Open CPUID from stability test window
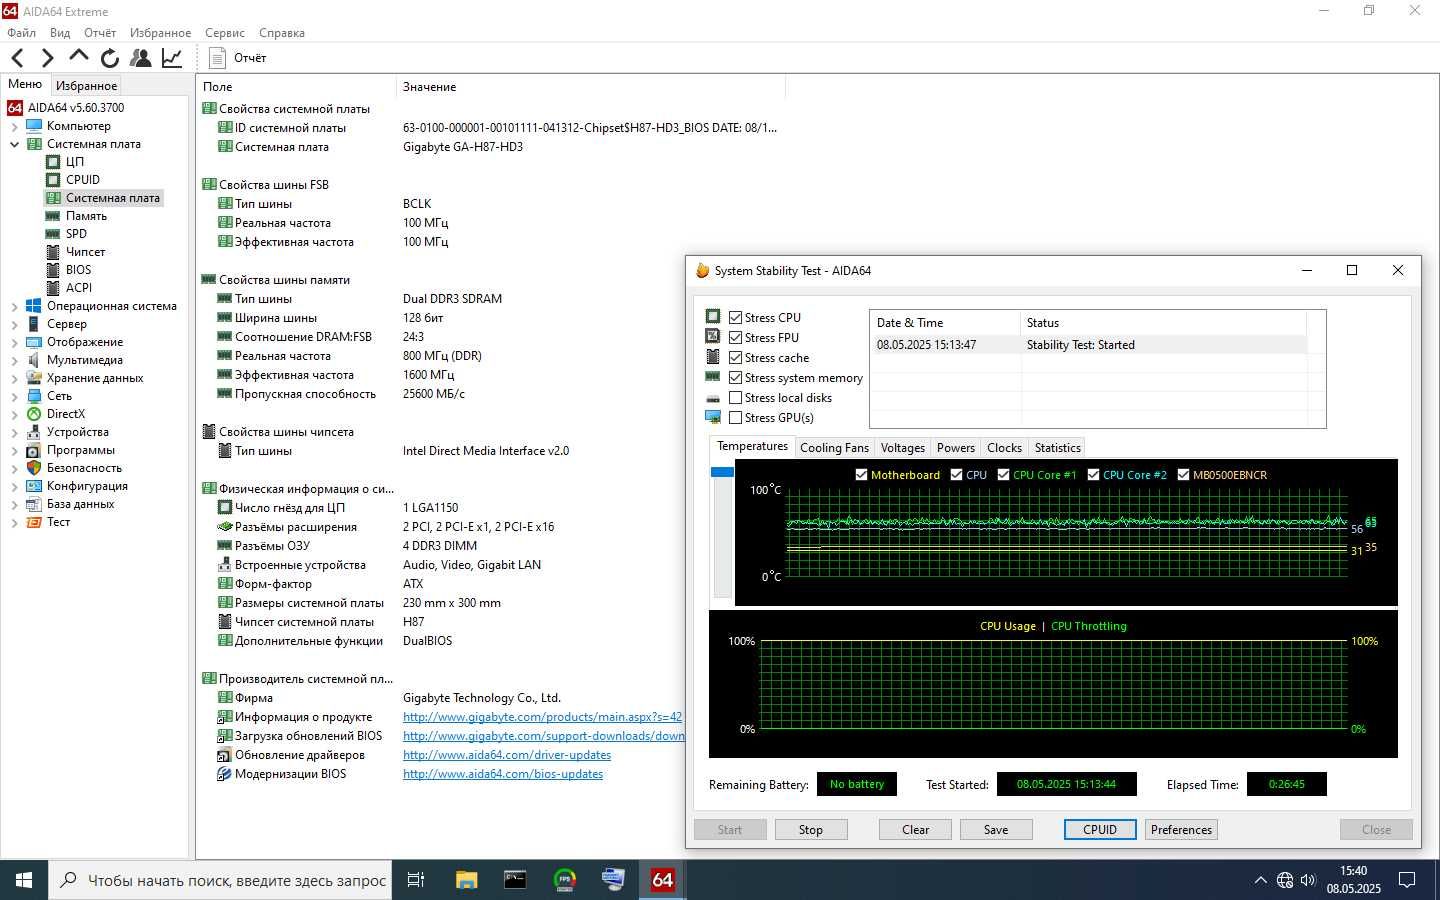 [x=1100, y=830]
